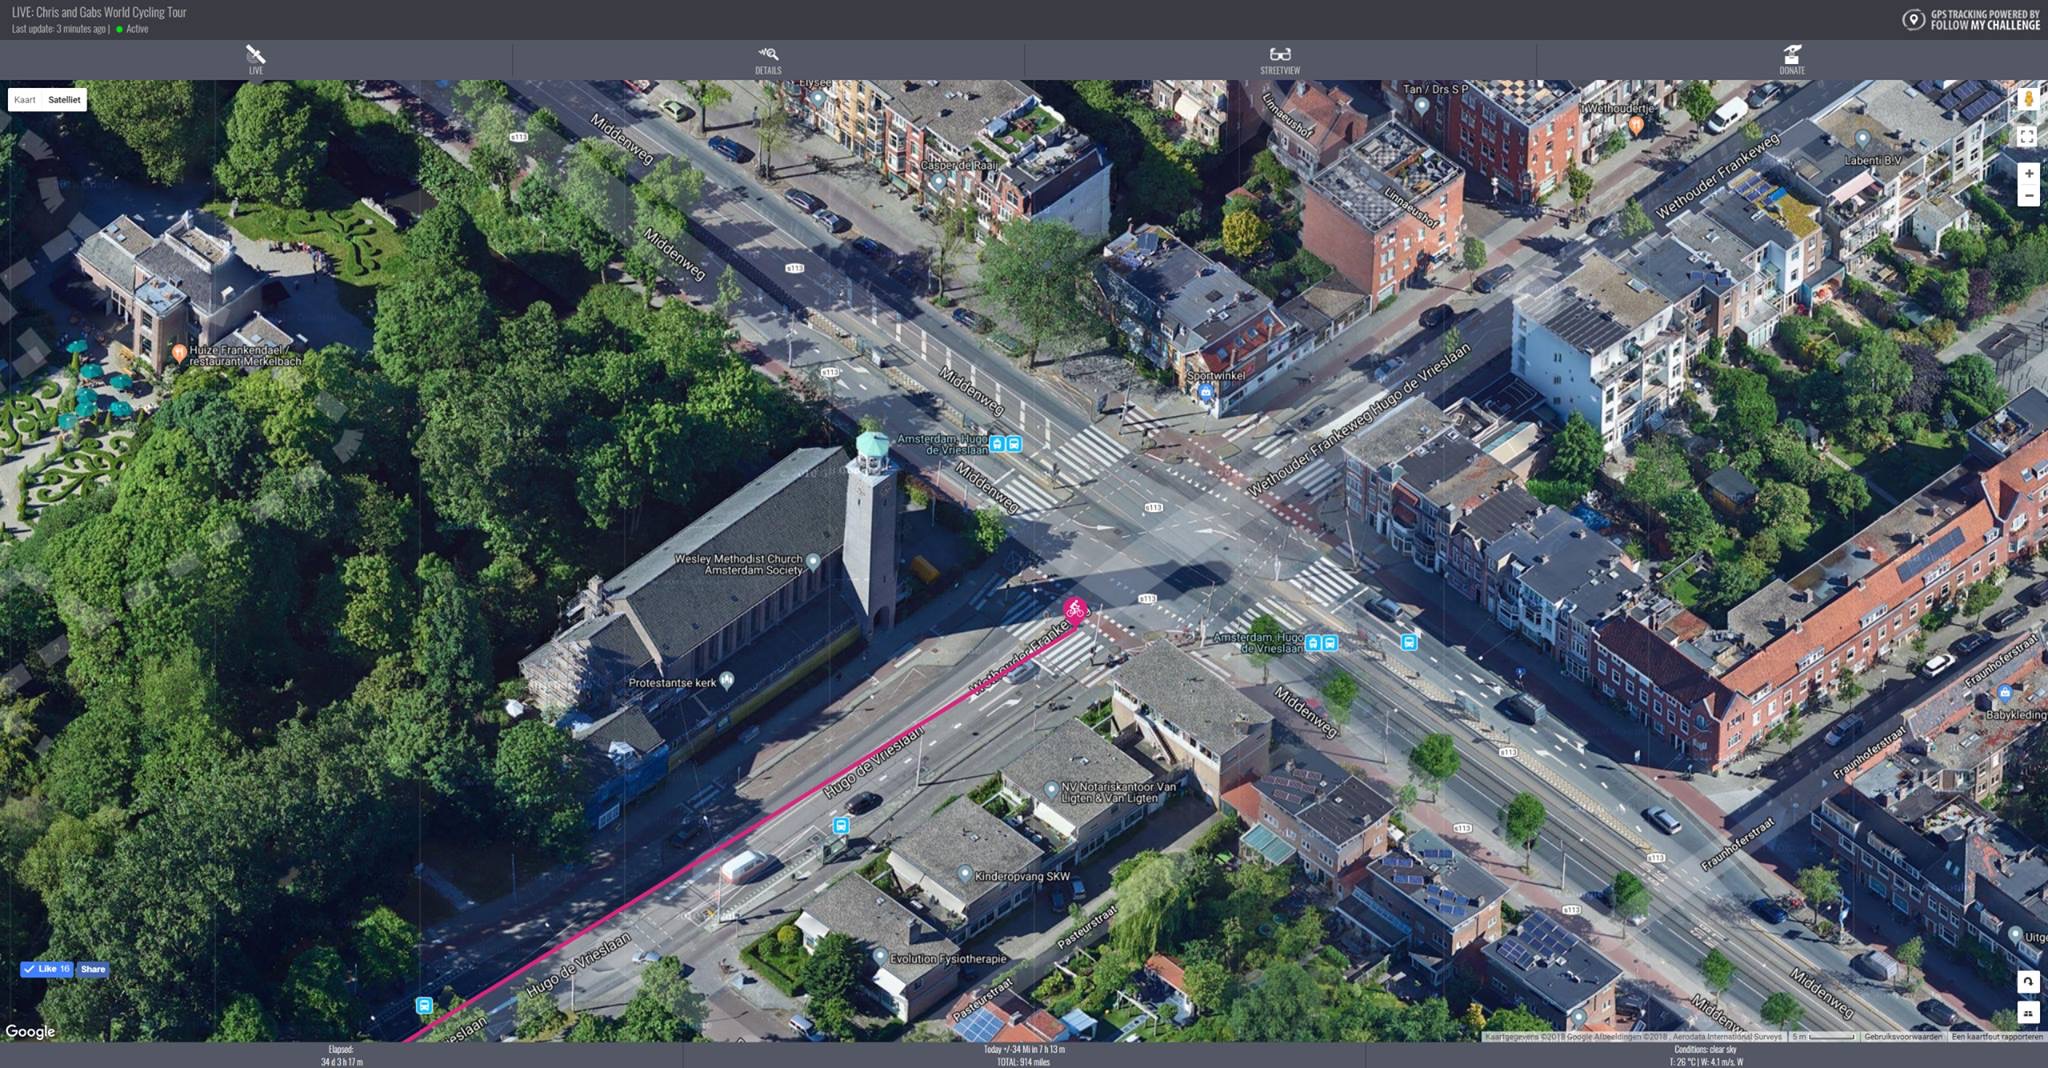Open the Details tab
The image size is (2048, 1068).
768,59
